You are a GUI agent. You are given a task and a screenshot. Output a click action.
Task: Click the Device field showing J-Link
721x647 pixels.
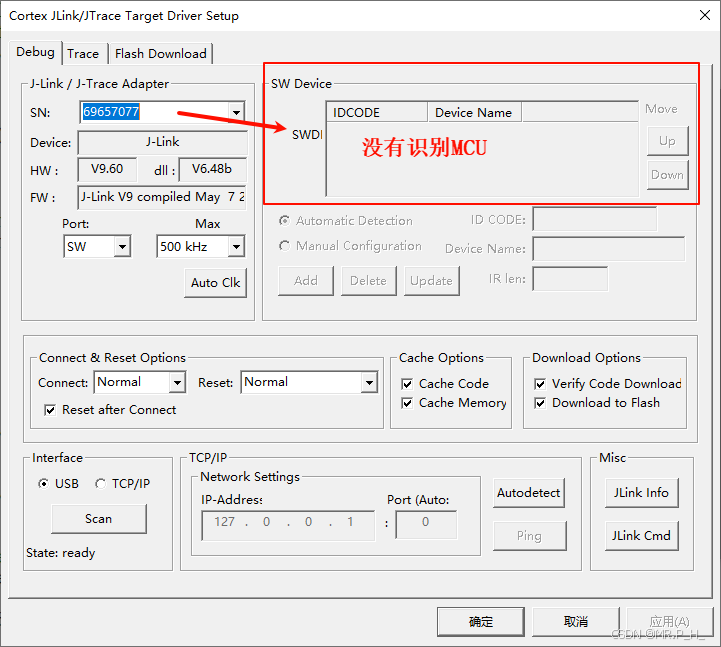coord(162,142)
